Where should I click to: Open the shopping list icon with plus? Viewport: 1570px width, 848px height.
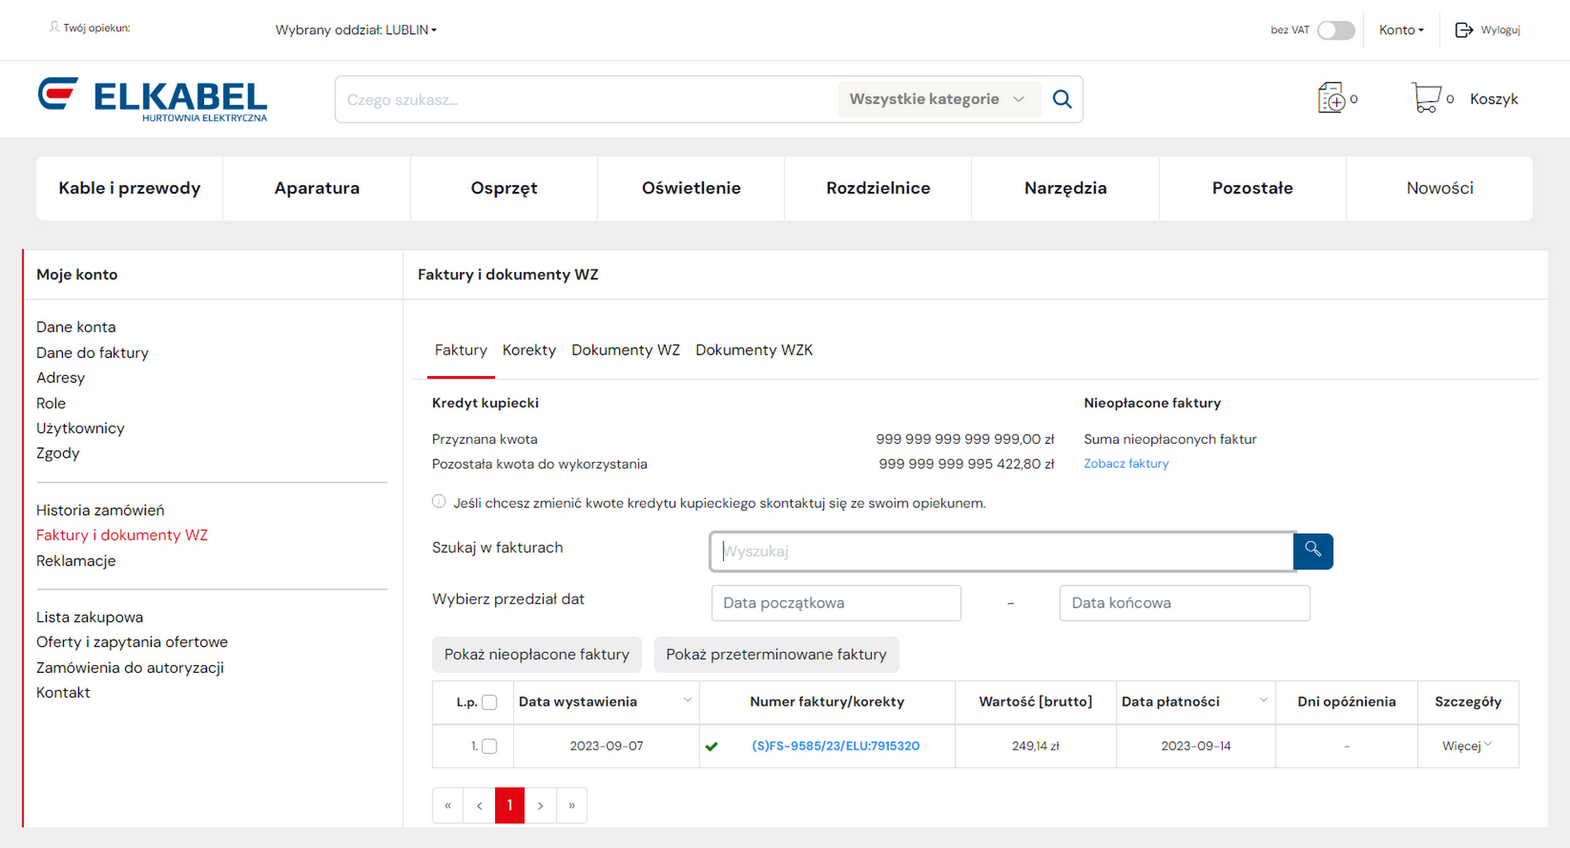1331,98
